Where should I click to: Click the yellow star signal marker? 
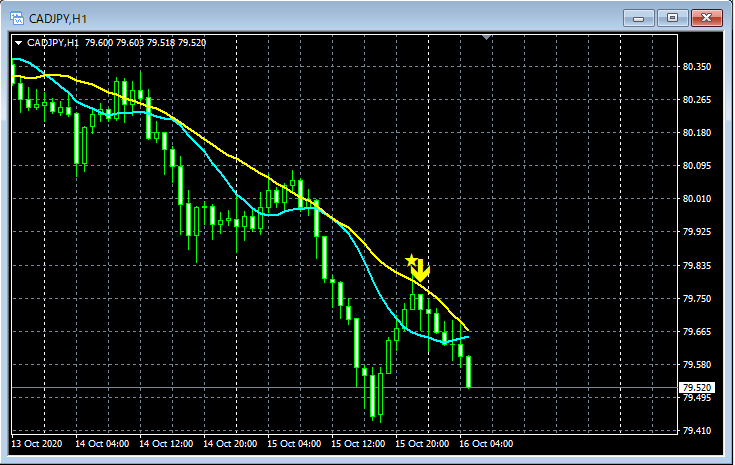tap(411, 260)
